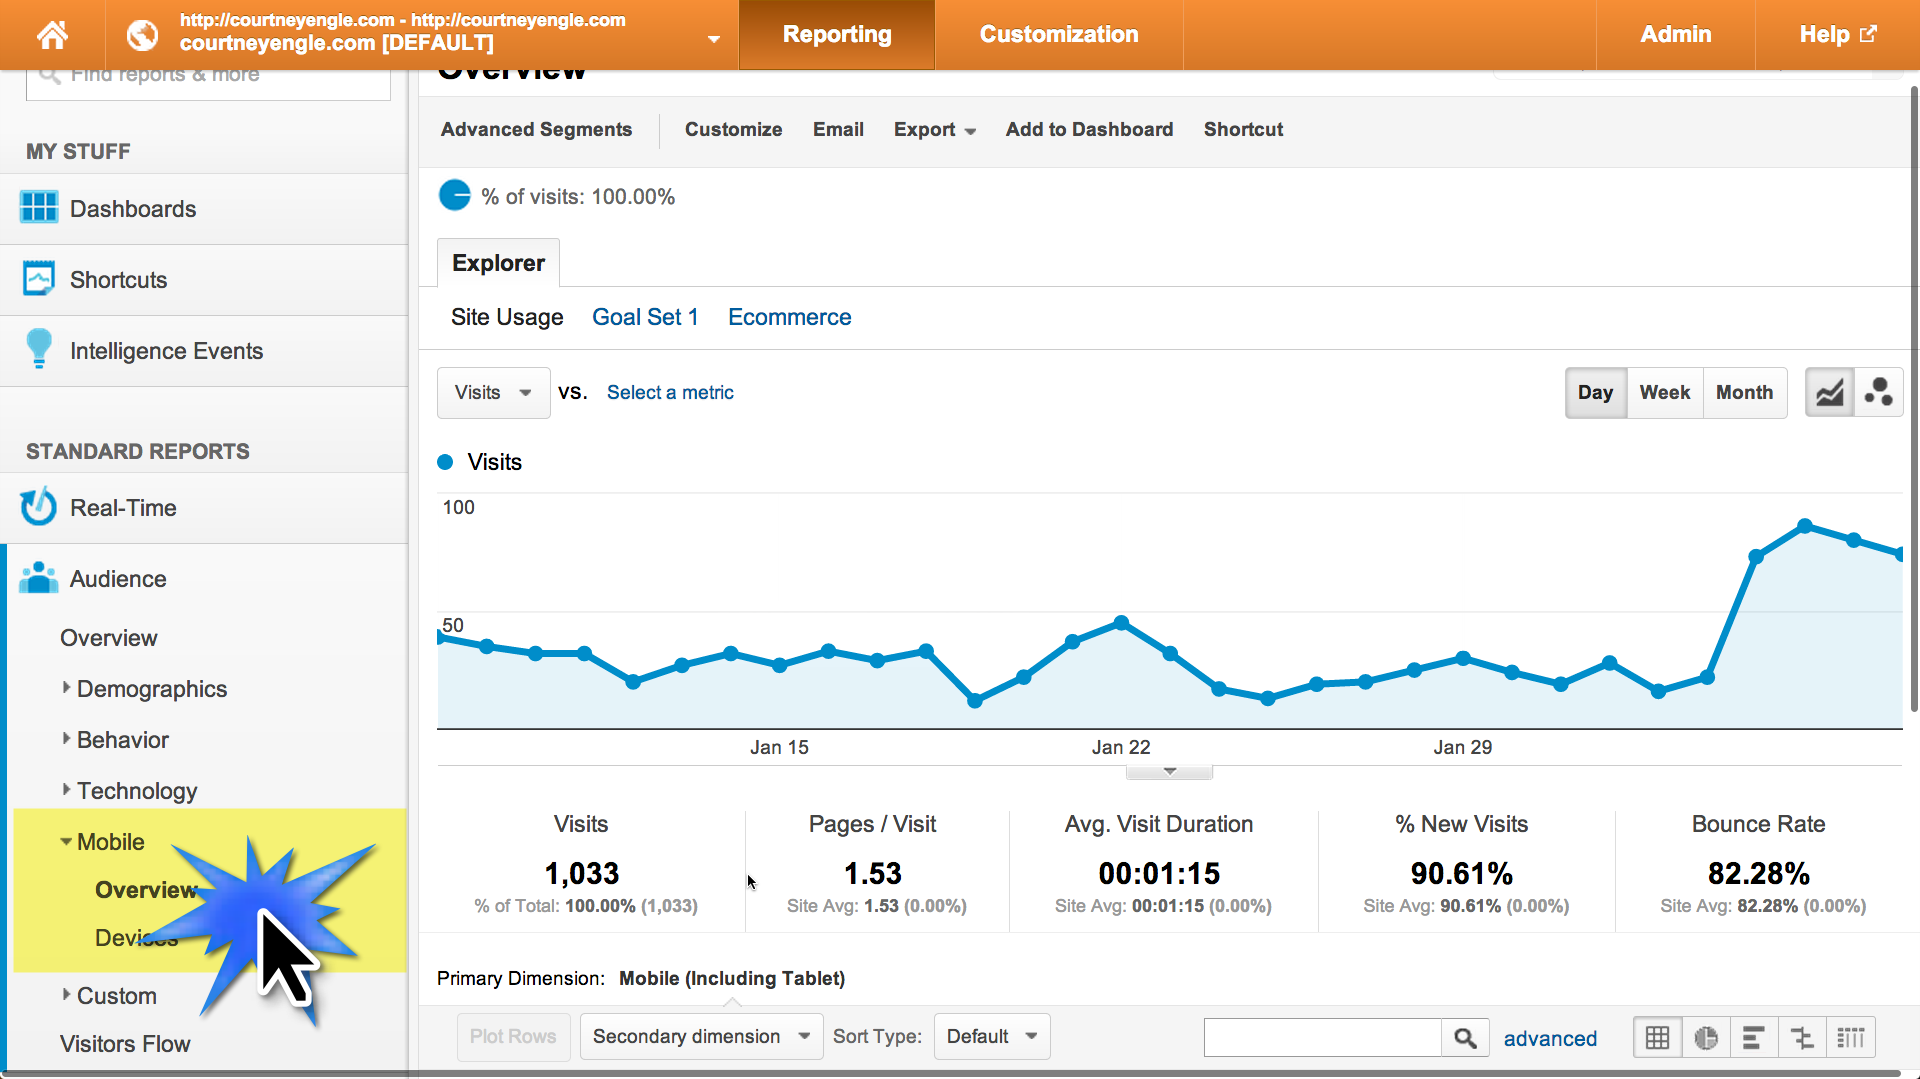The image size is (1920, 1079).
Task: Open Advanced Segments
Action: pyautogui.click(x=536, y=130)
